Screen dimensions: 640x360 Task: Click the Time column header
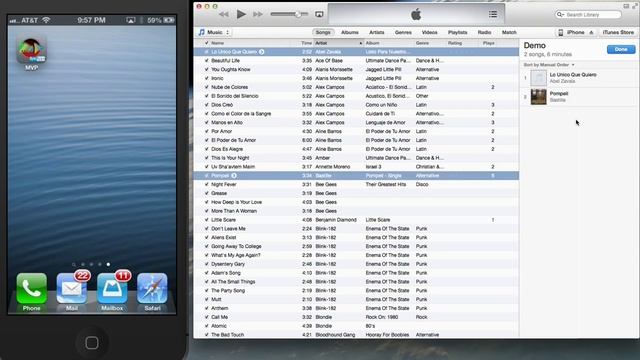(x=306, y=43)
